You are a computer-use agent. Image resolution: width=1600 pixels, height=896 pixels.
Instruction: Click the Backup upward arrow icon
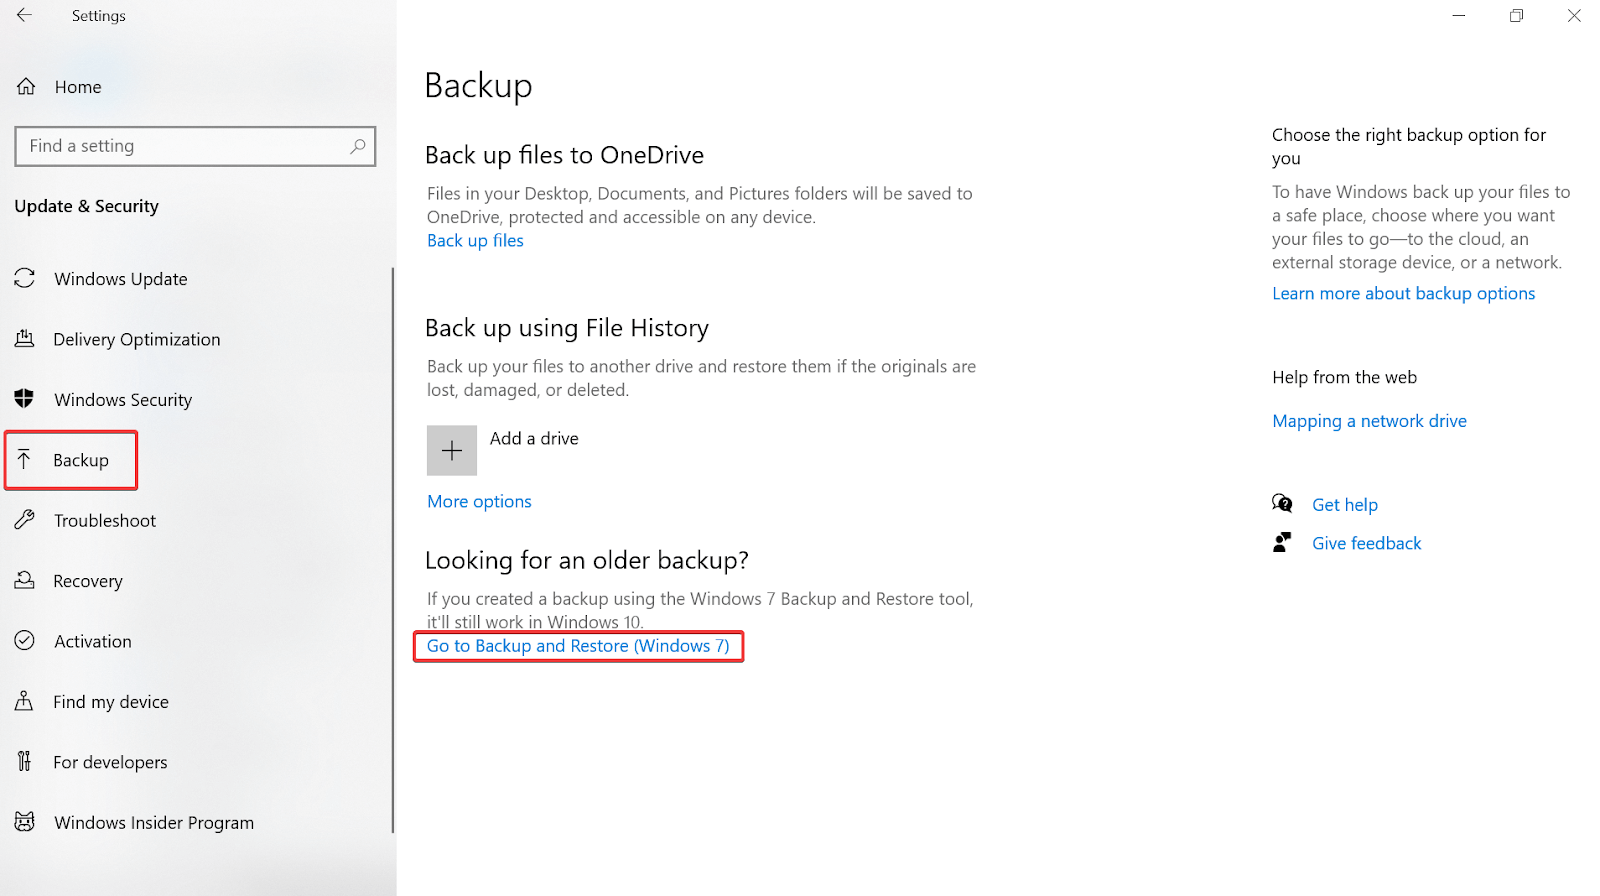(25, 460)
